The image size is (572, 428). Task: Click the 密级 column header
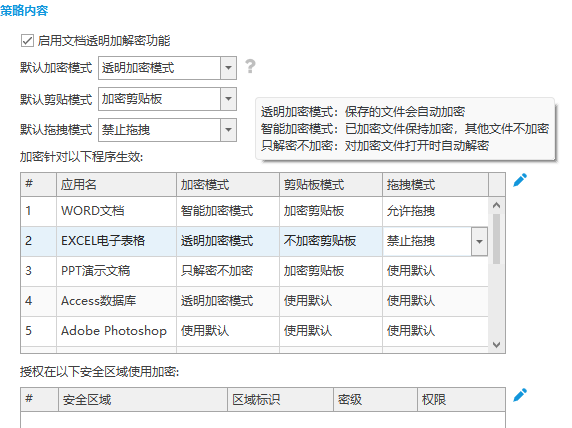(375, 400)
